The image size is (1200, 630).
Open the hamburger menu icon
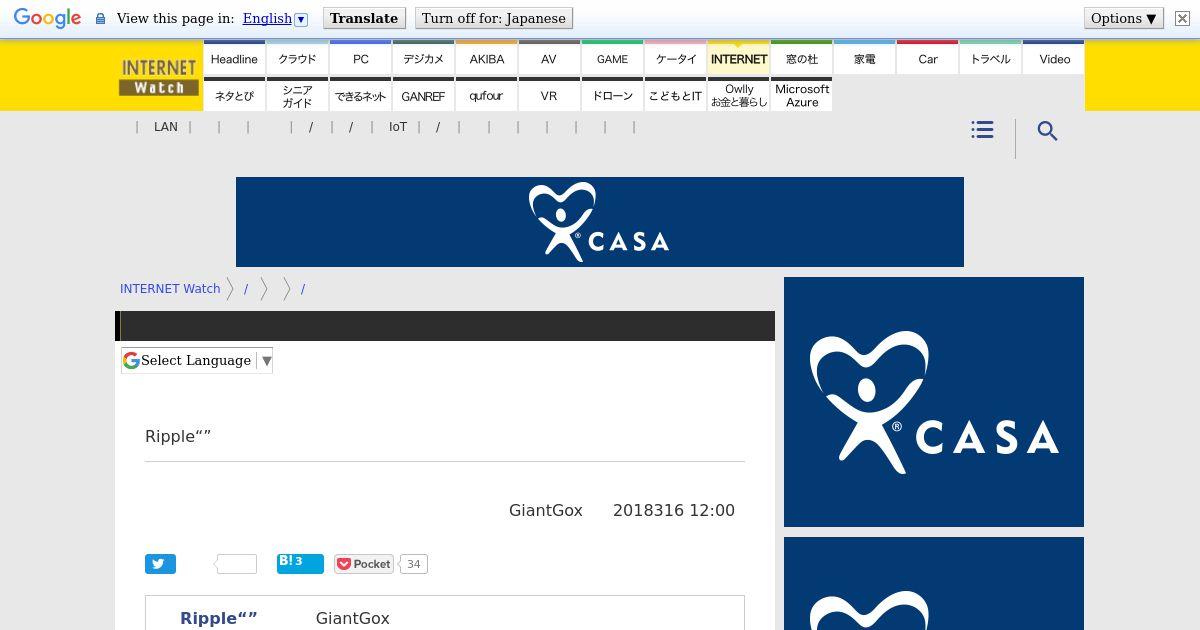pos(982,130)
